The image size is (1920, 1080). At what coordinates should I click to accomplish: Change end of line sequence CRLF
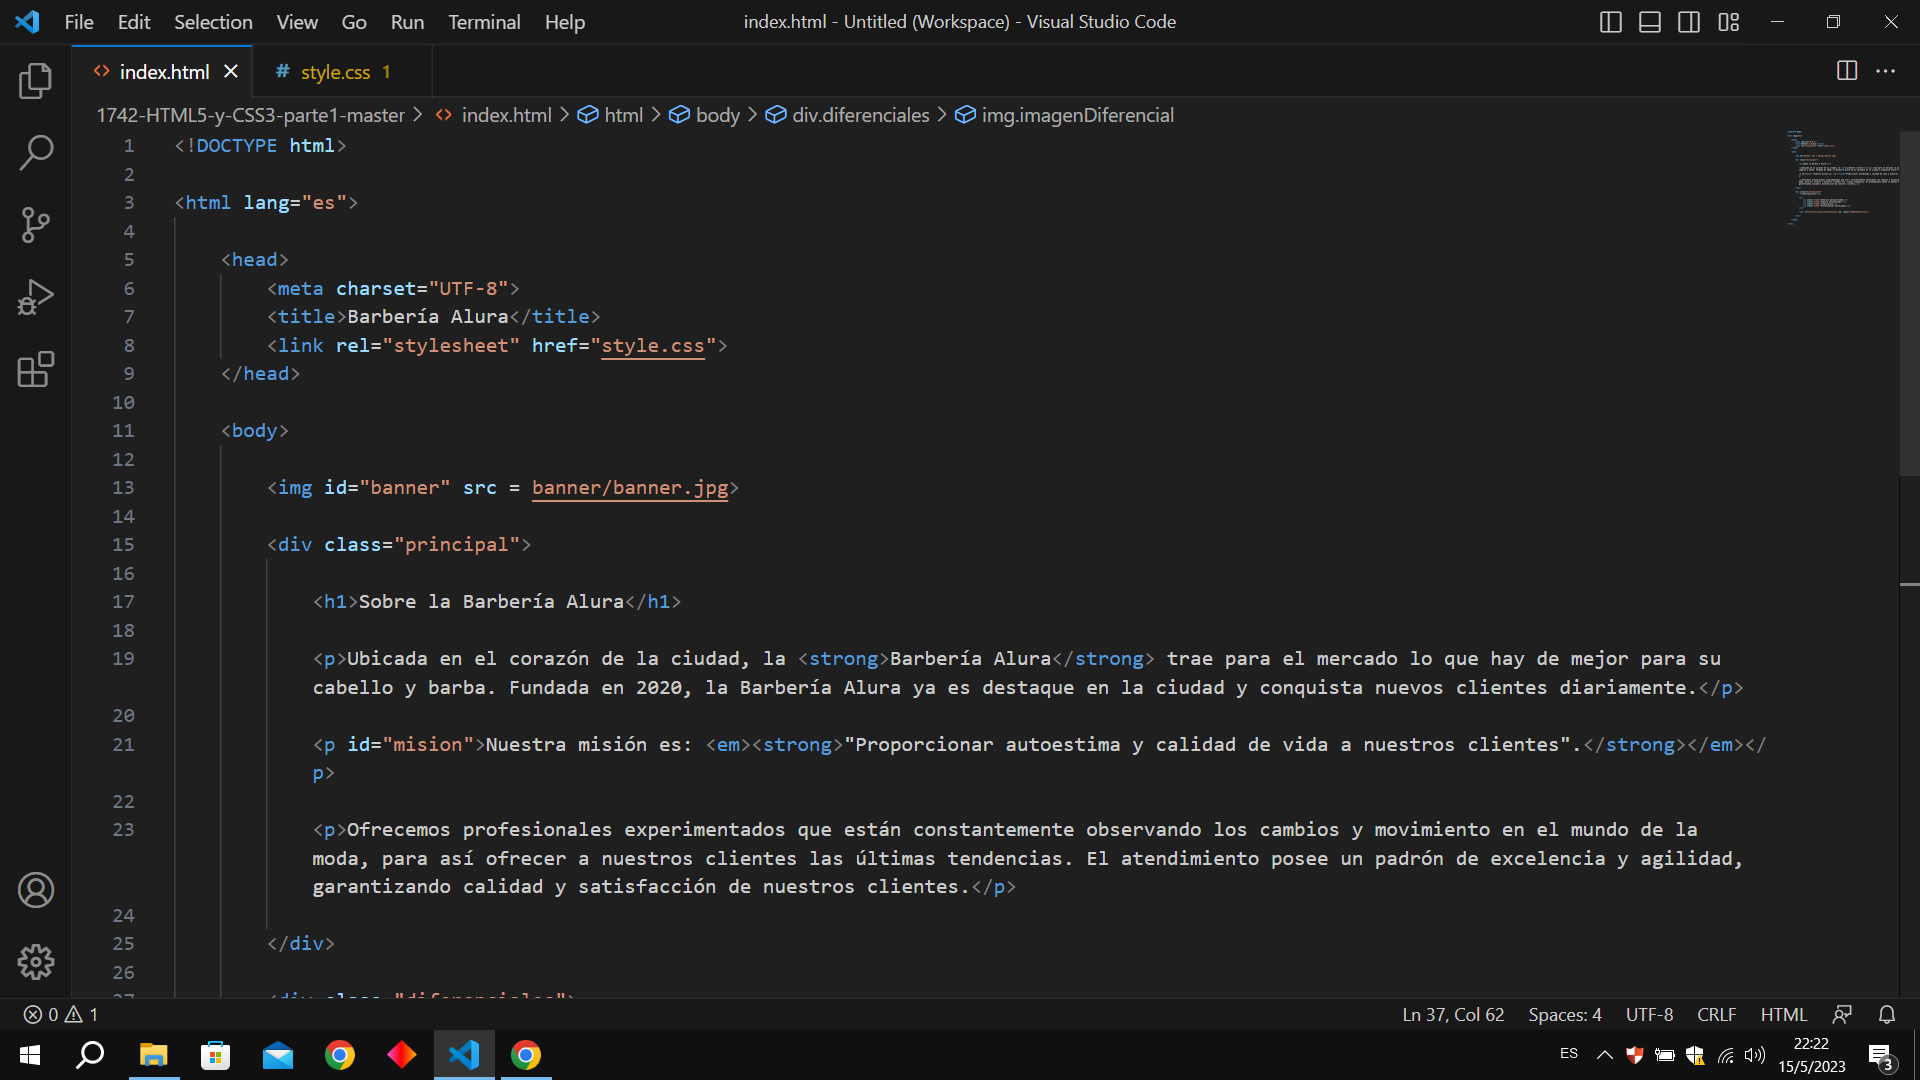tap(1716, 1014)
